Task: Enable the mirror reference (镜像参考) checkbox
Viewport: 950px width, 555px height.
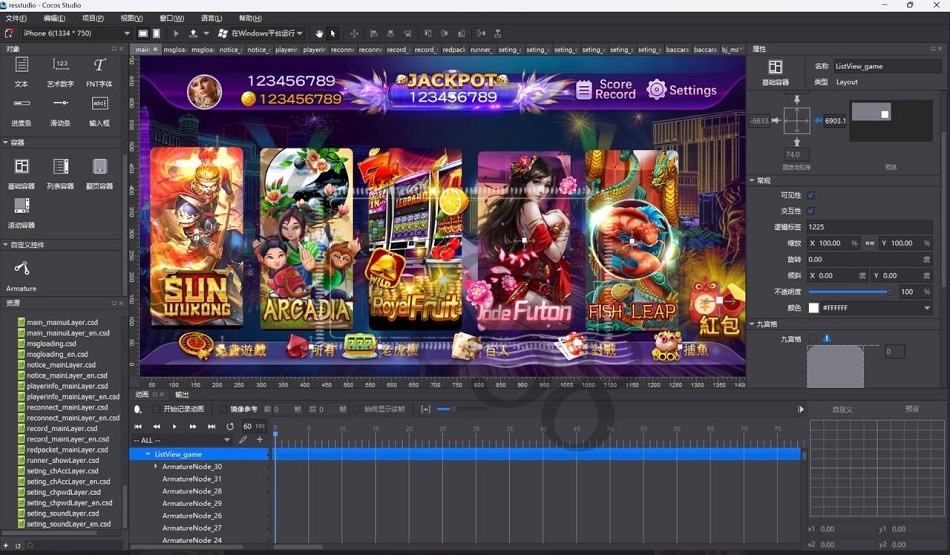Action: (223, 410)
